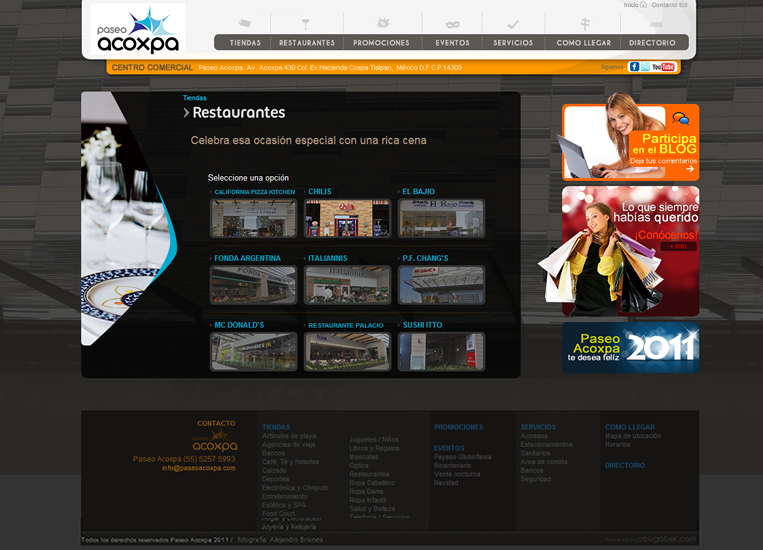Click the California Pizza Kitchen storefront thumbnail
The image size is (763, 550).
(x=254, y=219)
